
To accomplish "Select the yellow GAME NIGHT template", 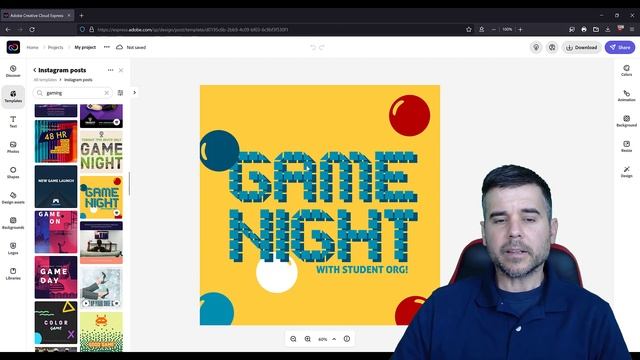I will 101,197.
